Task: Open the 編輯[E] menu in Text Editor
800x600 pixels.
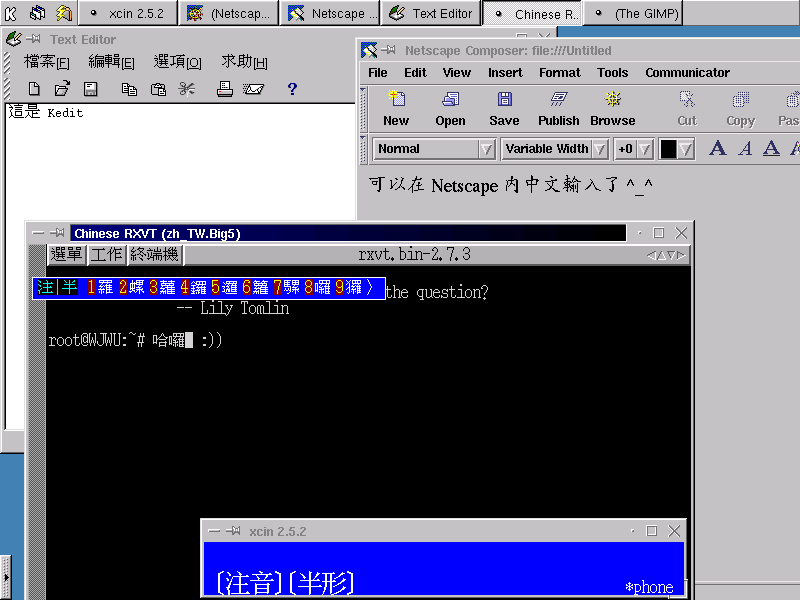Action: (x=111, y=62)
